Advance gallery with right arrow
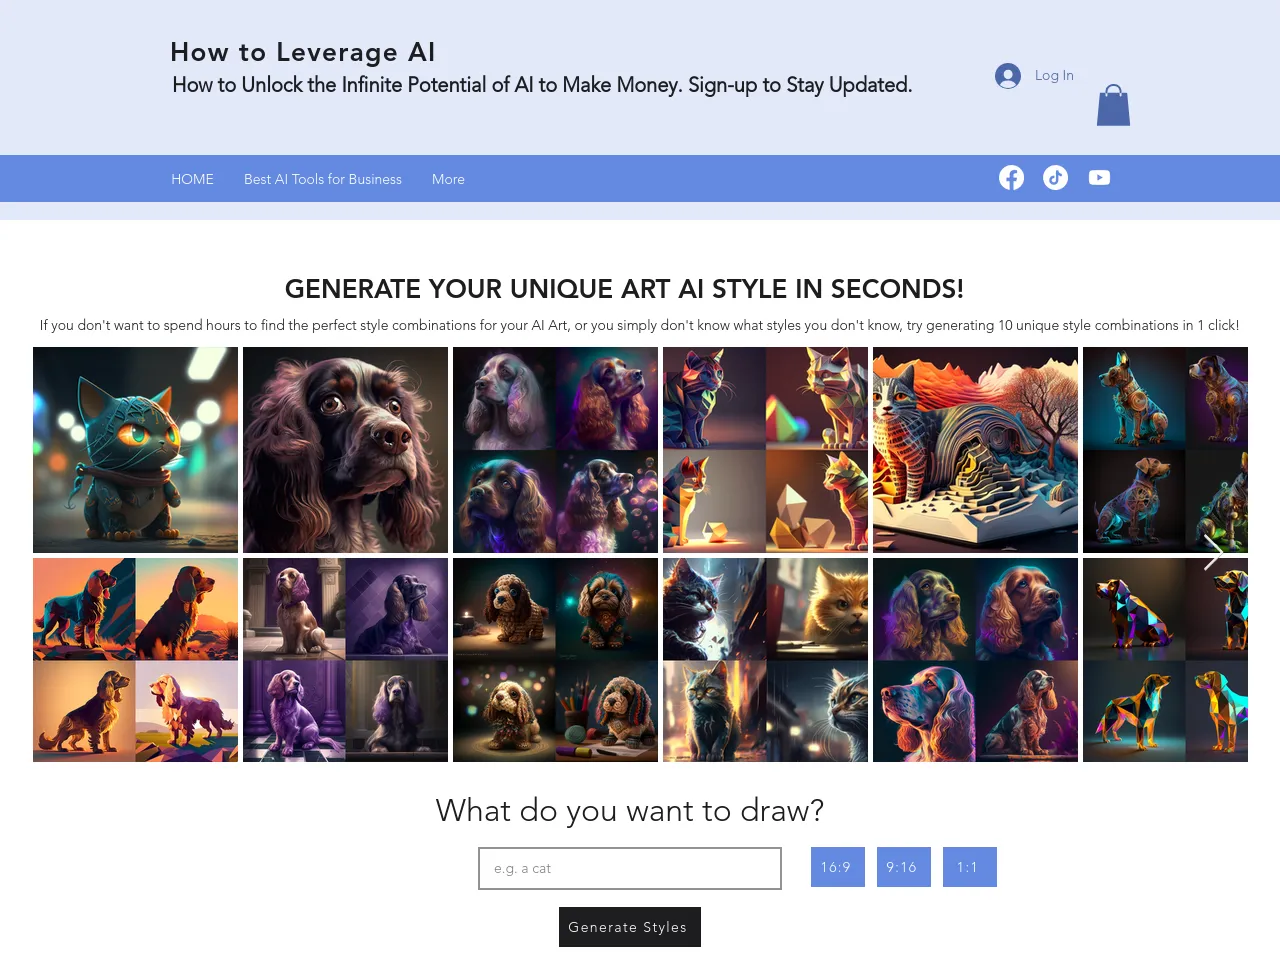Viewport: 1280px width, 960px height. click(x=1212, y=552)
